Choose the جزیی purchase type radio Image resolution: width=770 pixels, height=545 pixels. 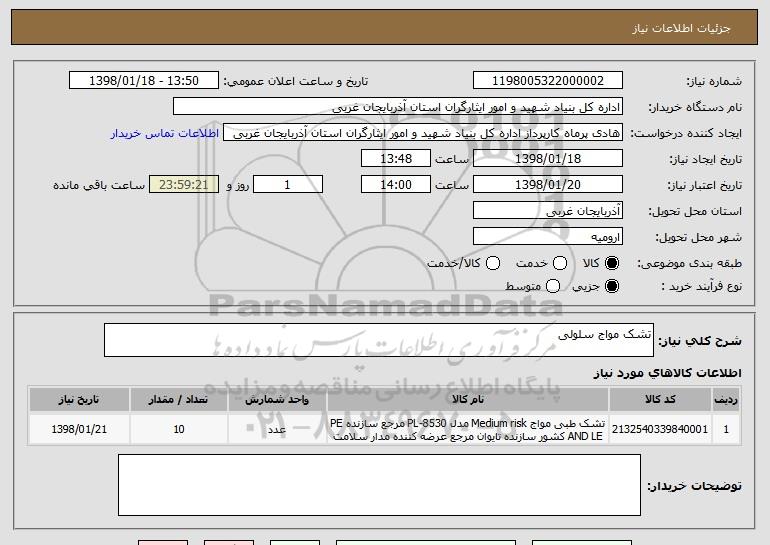612,286
